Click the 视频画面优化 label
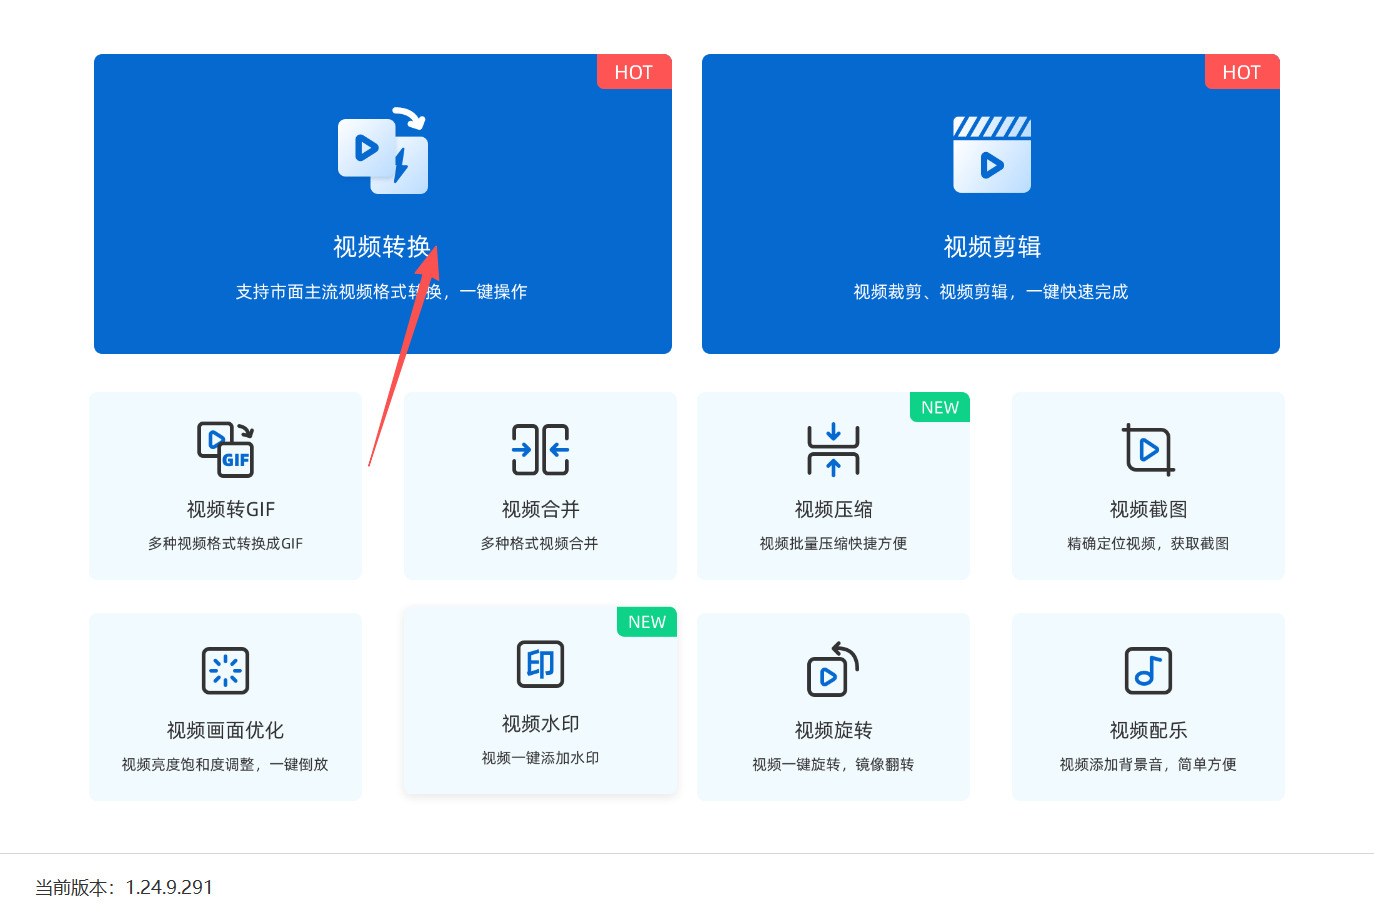 225,731
